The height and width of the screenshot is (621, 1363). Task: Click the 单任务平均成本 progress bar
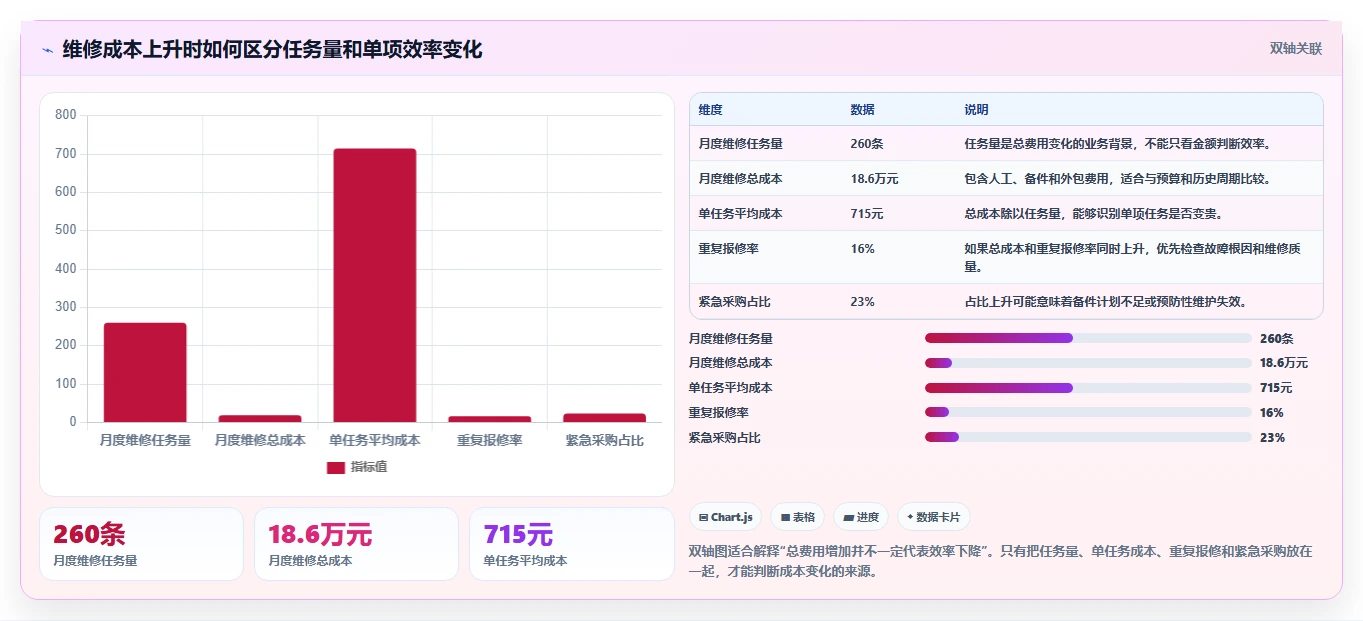1088,388
